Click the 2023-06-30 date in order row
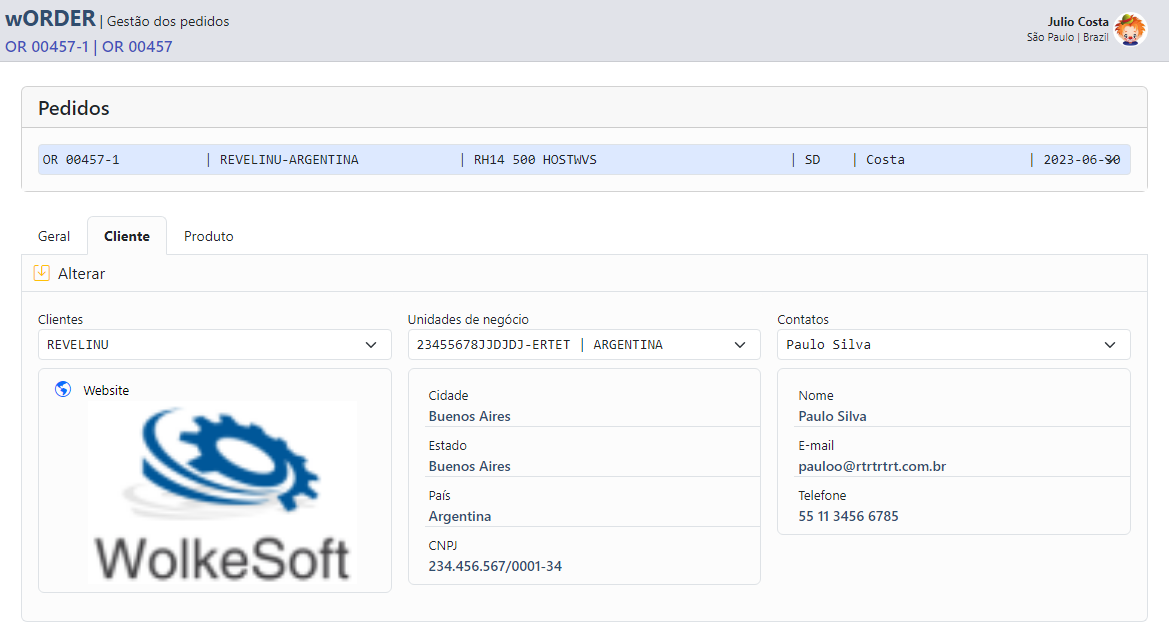1169x639 pixels. (1082, 160)
